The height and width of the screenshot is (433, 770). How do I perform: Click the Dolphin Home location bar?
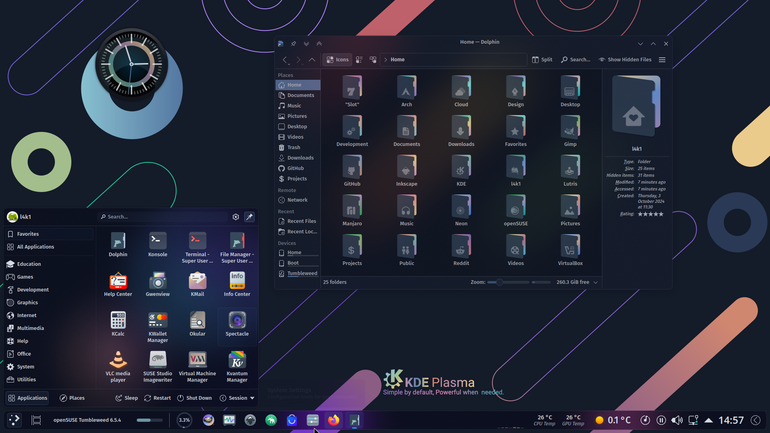tap(453, 59)
